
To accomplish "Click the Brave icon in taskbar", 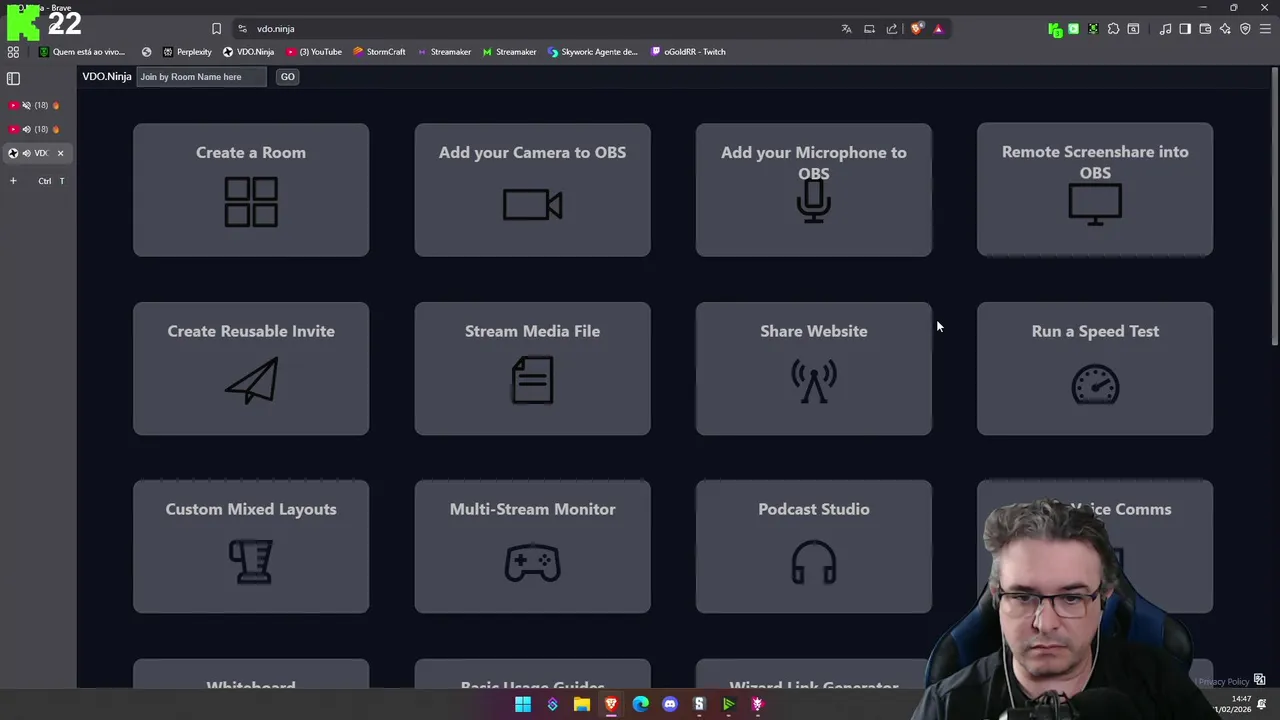I will 611,704.
